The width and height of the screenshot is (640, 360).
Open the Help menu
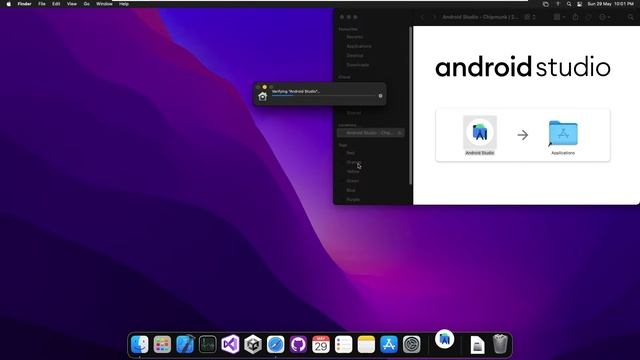124,4
